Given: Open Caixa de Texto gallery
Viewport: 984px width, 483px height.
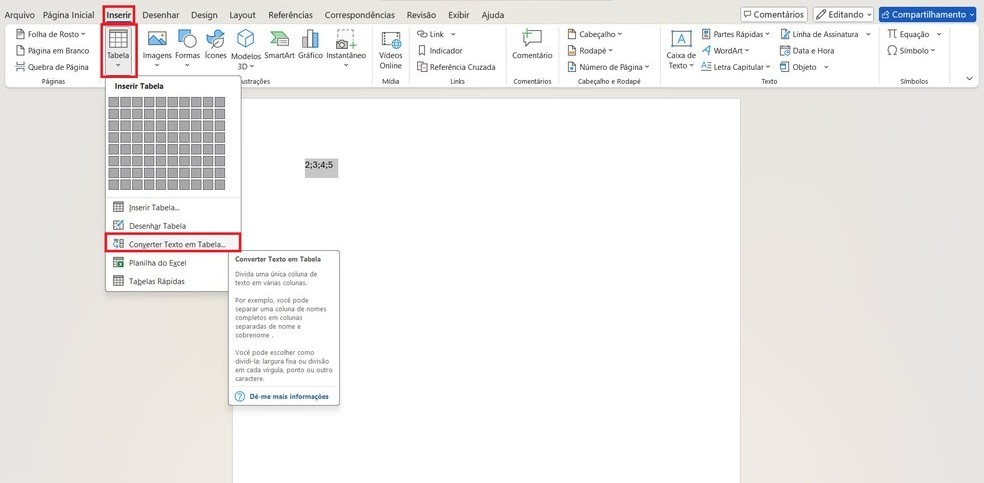Looking at the screenshot, I should (x=681, y=50).
